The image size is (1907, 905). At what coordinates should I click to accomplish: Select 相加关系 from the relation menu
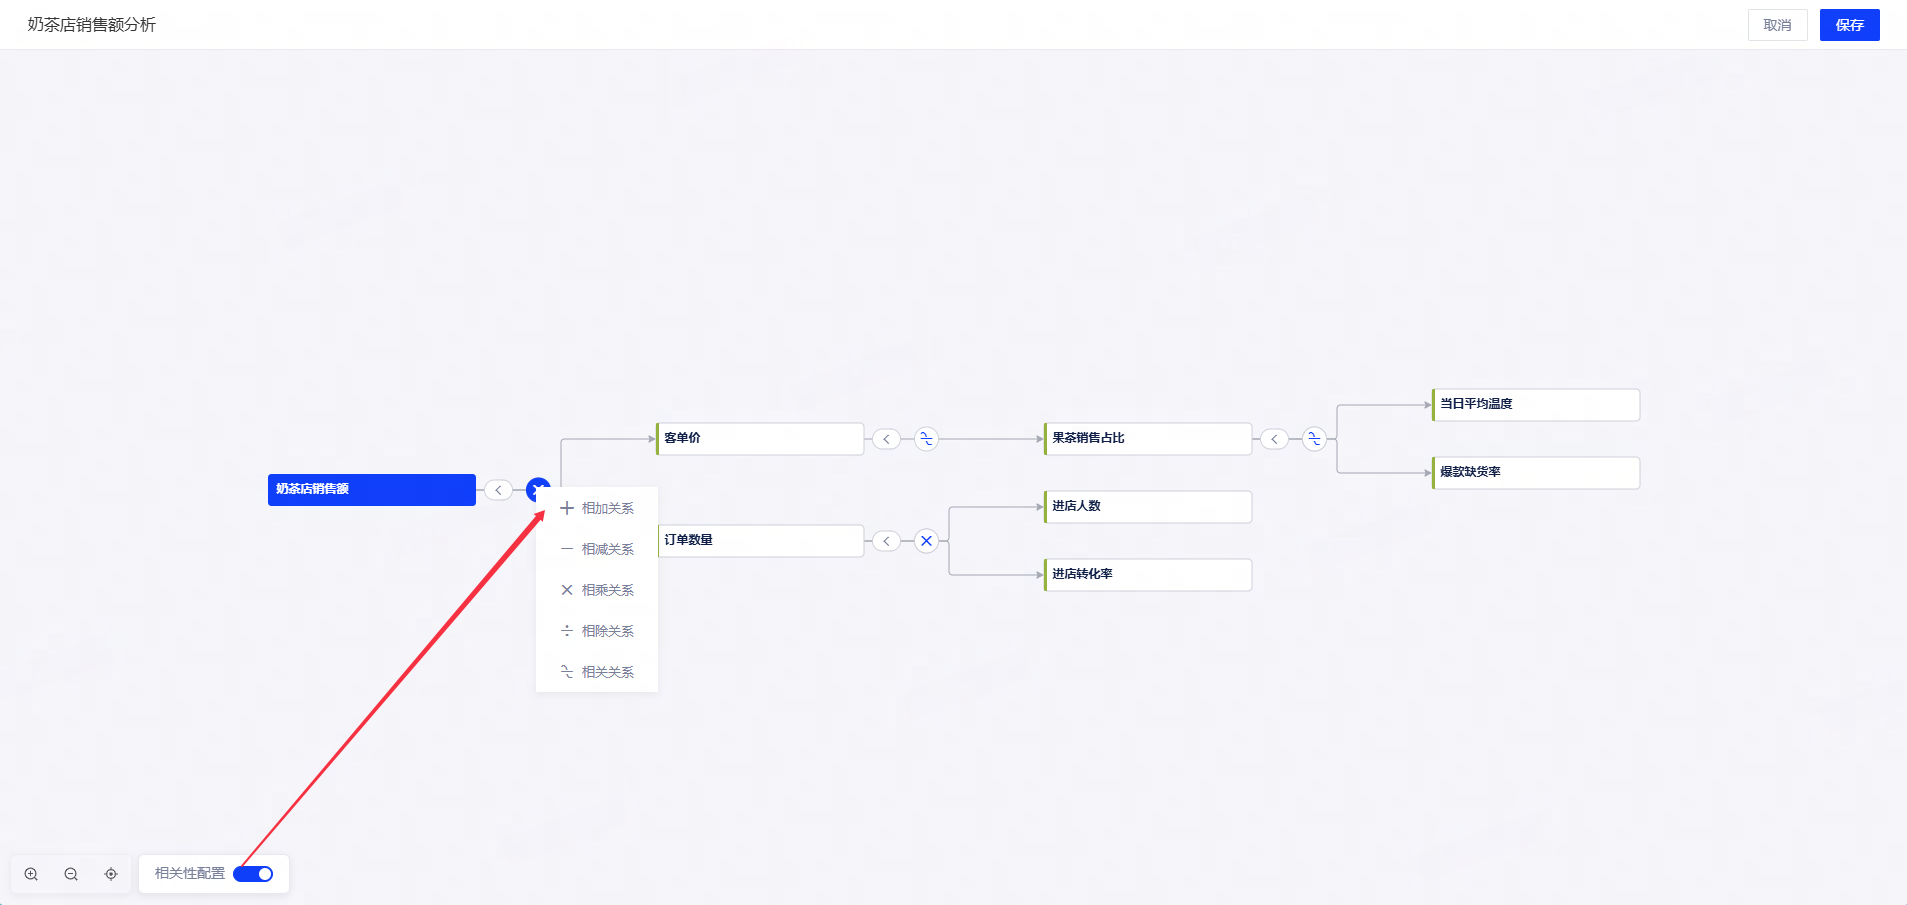pyautogui.click(x=597, y=508)
